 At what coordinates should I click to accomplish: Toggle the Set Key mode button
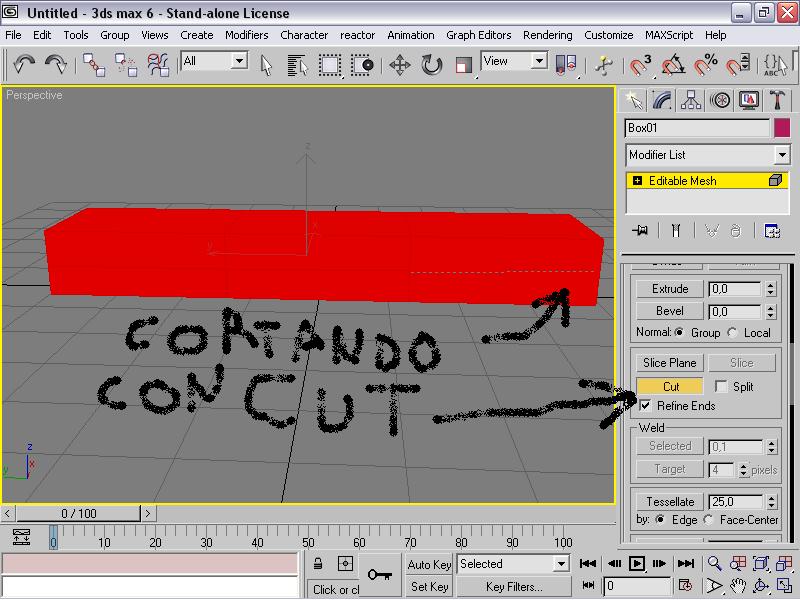[x=430, y=587]
